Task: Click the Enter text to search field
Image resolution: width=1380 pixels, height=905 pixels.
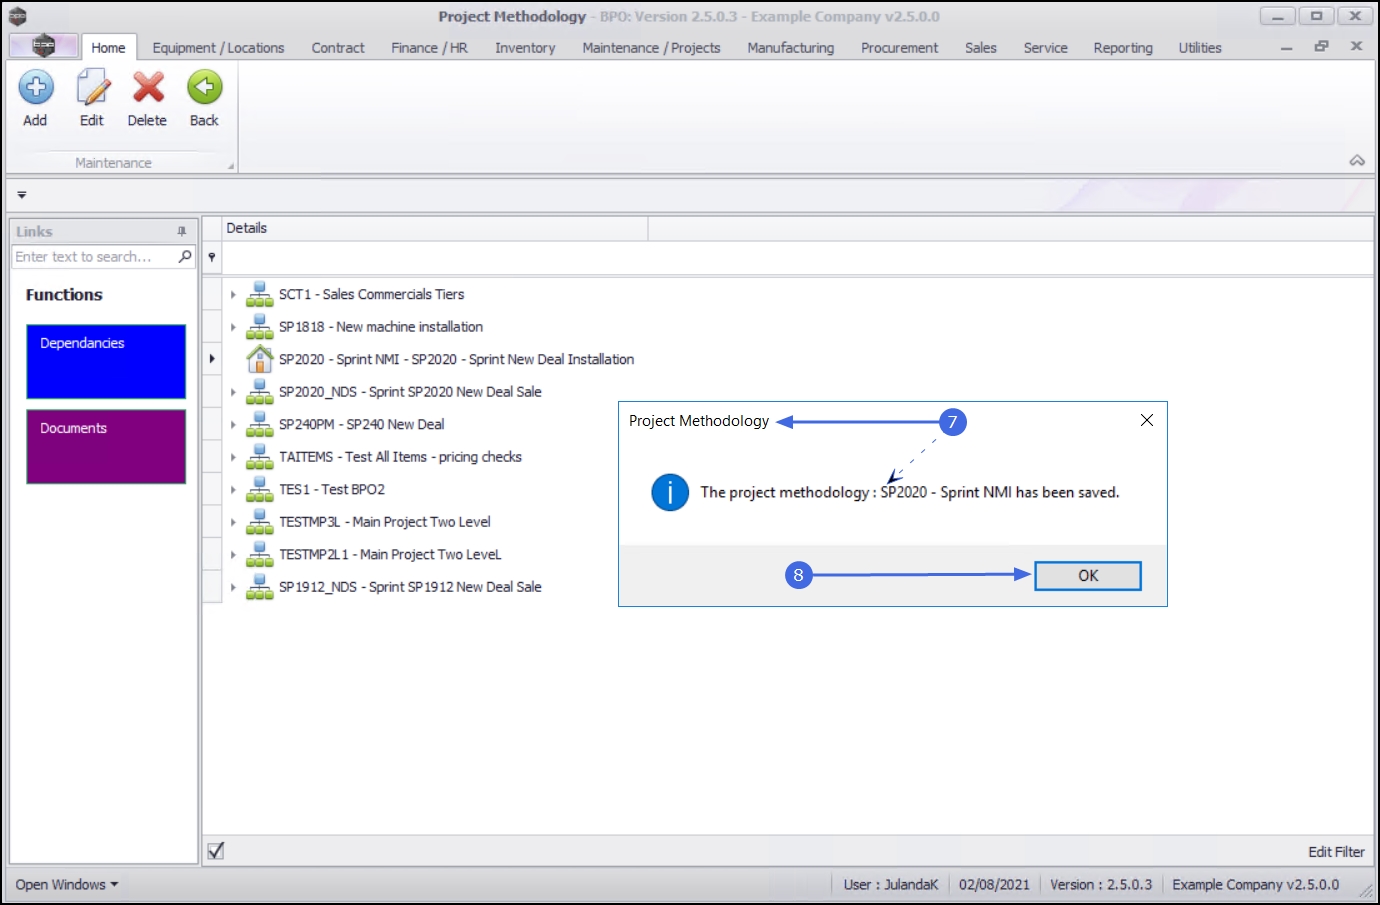Action: tap(95, 257)
